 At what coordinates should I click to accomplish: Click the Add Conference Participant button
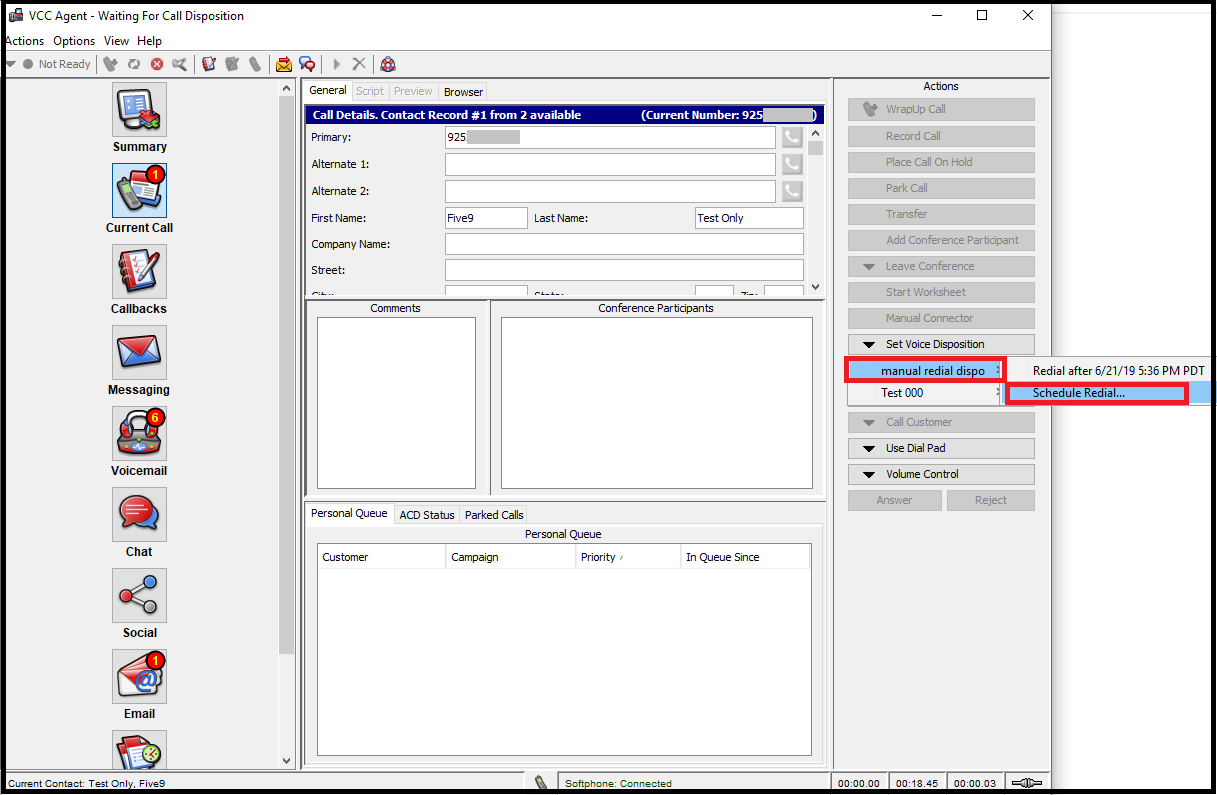(941, 240)
